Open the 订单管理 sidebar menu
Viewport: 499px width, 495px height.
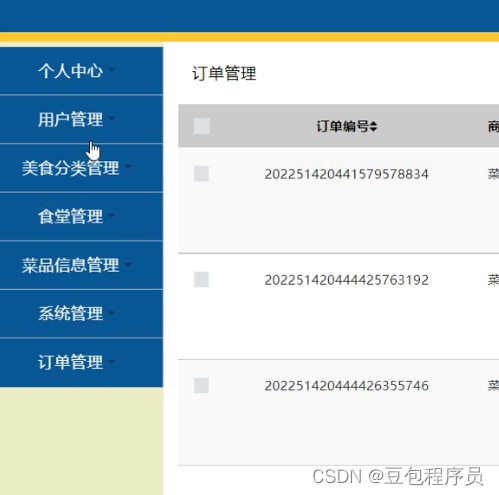(x=81, y=362)
